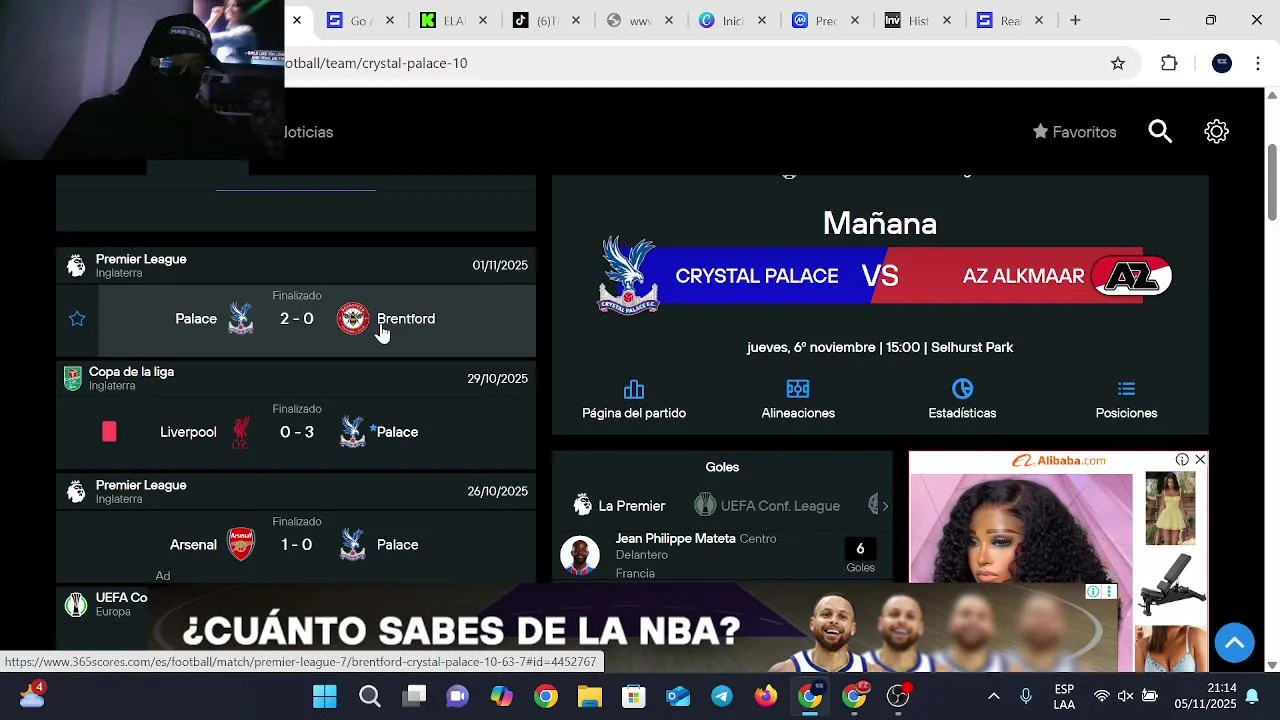Open the Arsenal 1 - 0 Palace match
The image size is (1280, 720).
pos(296,545)
